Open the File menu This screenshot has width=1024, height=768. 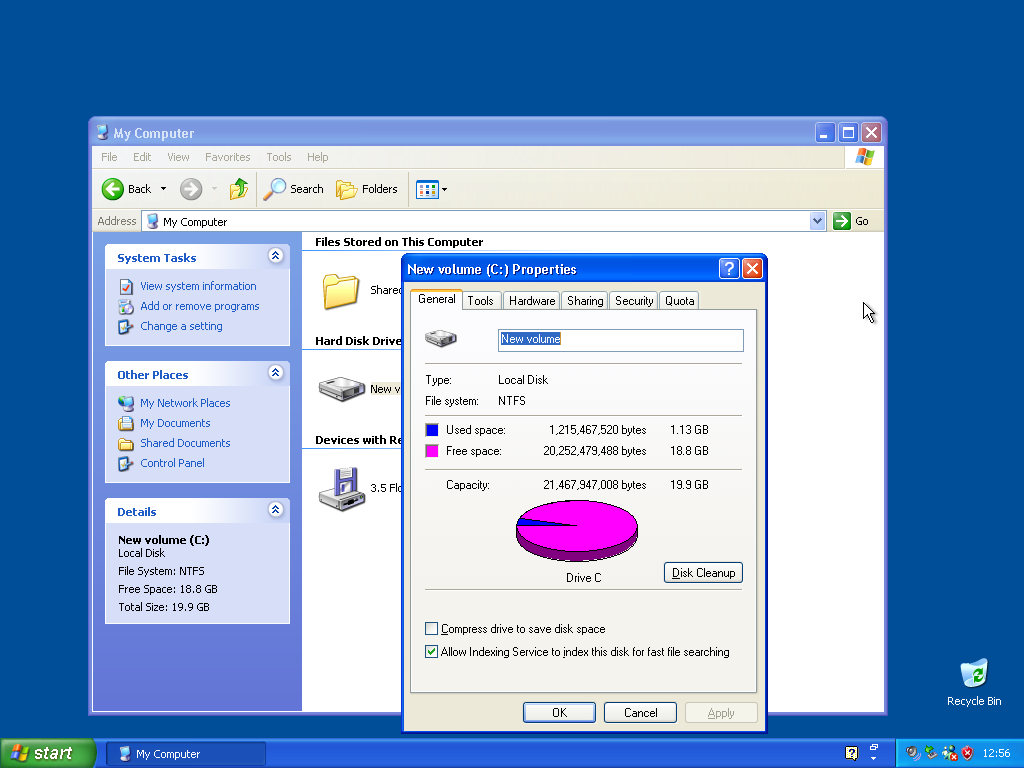109,157
